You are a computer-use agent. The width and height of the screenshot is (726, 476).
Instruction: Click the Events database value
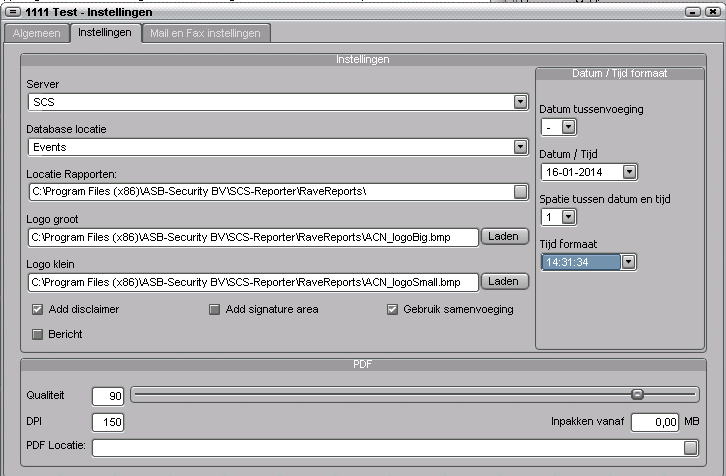click(x=50, y=147)
